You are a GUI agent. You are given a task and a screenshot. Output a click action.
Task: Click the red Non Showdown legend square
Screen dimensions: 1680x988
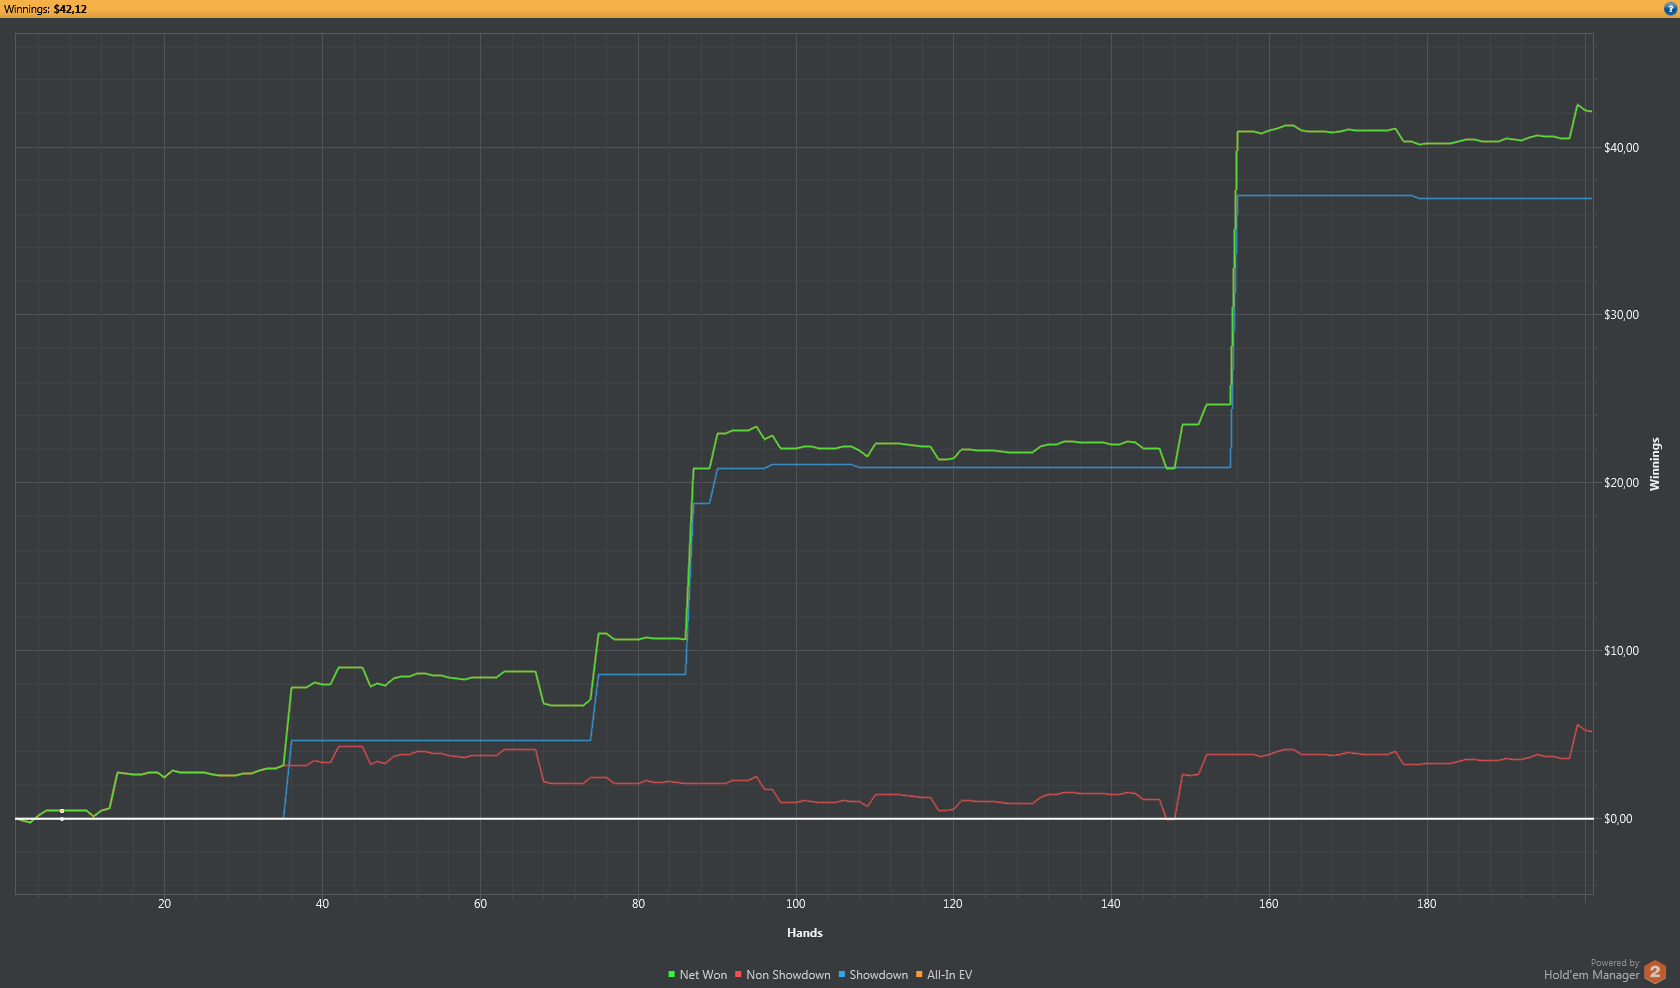pyautogui.click(x=738, y=975)
